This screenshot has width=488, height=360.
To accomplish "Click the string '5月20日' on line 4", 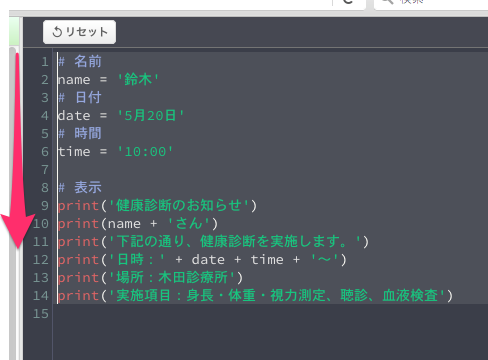I will pos(150,116).
